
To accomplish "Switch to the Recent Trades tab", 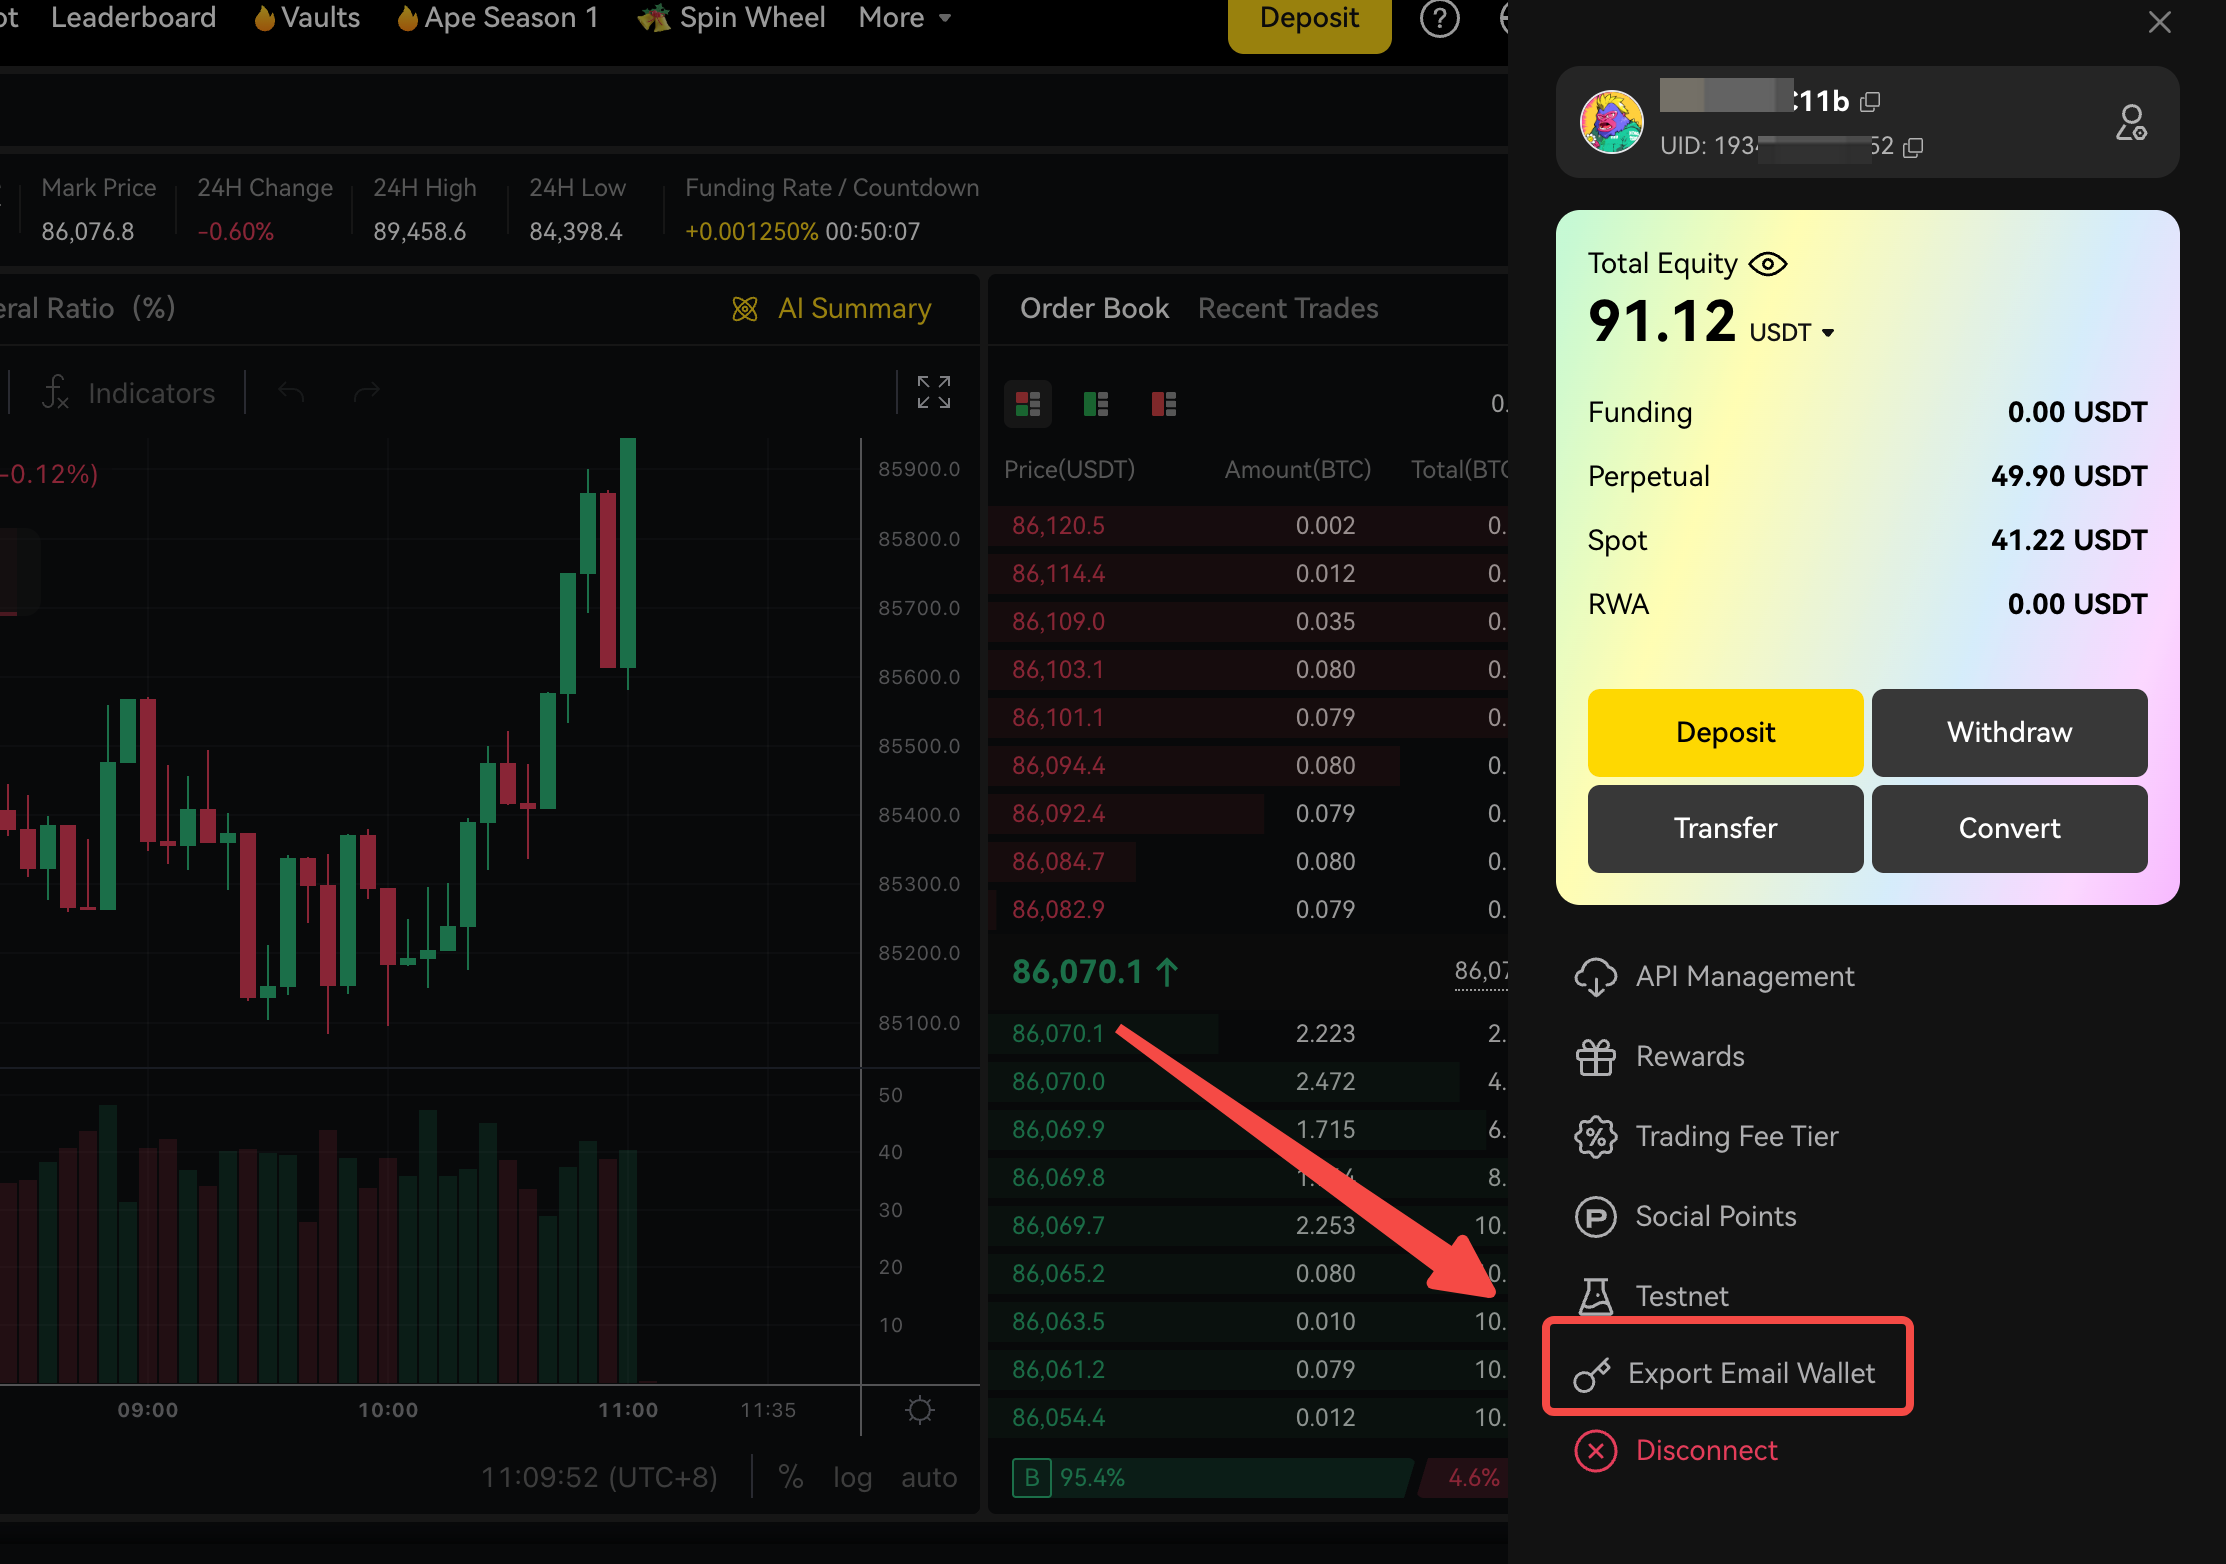I will pyautogui.click(x=1287, y=308).
